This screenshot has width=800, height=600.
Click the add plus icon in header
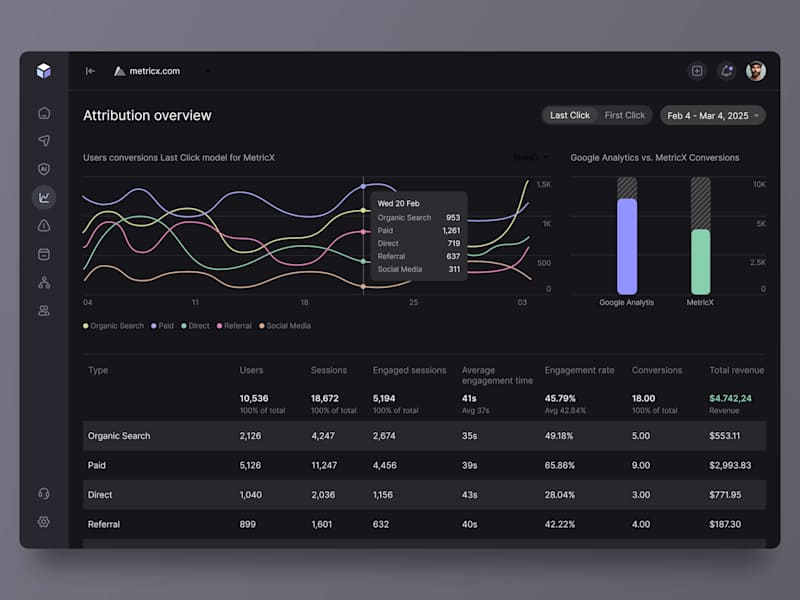point(697,71)
